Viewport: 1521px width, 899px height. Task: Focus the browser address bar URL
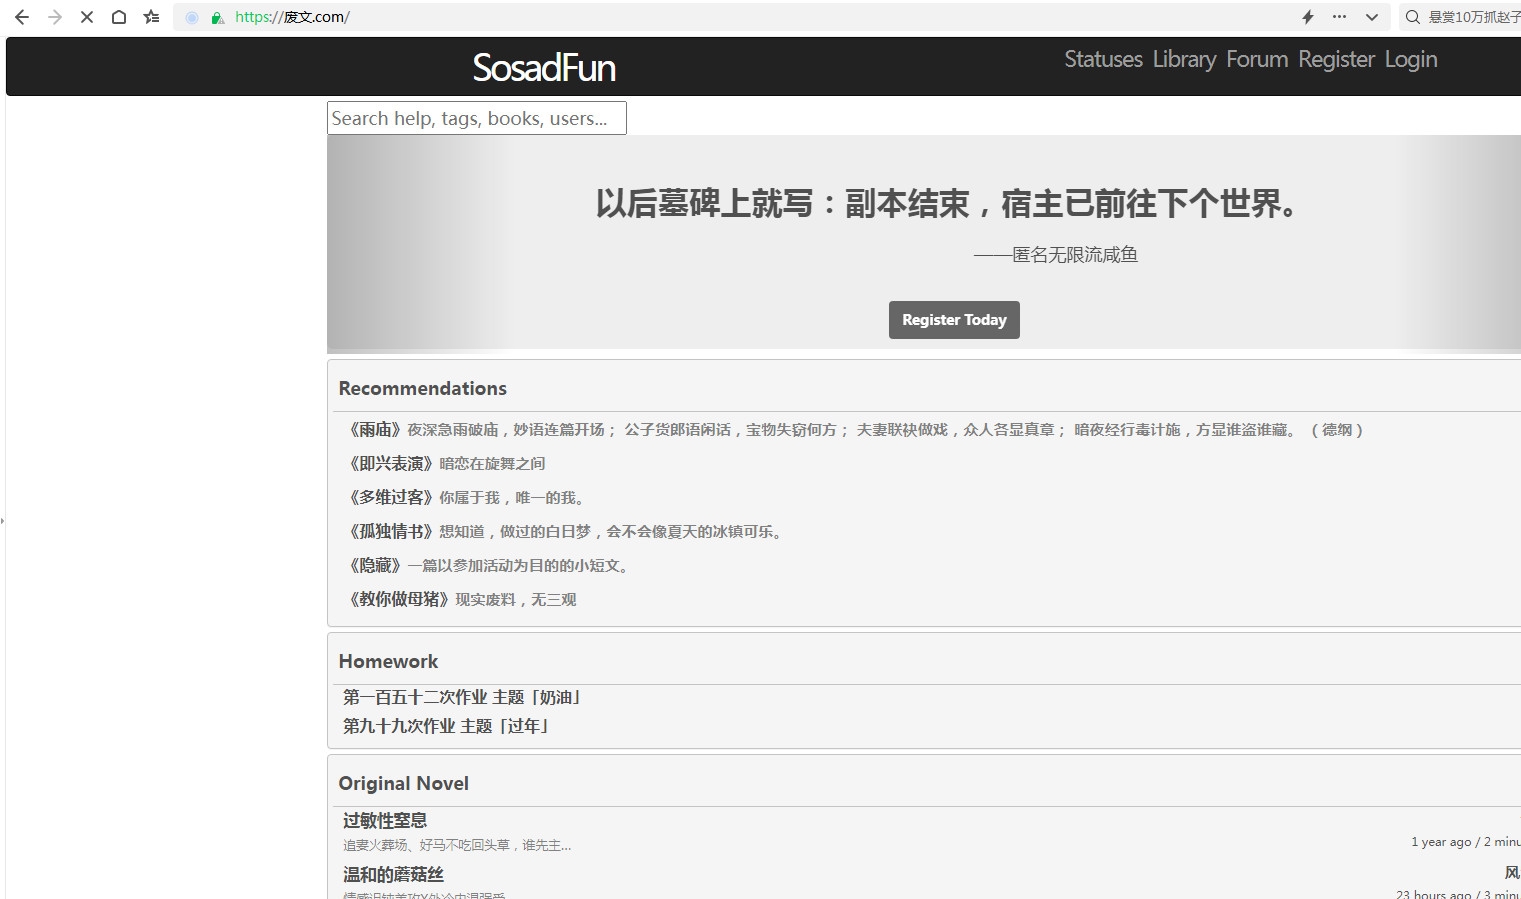point(292,17)
